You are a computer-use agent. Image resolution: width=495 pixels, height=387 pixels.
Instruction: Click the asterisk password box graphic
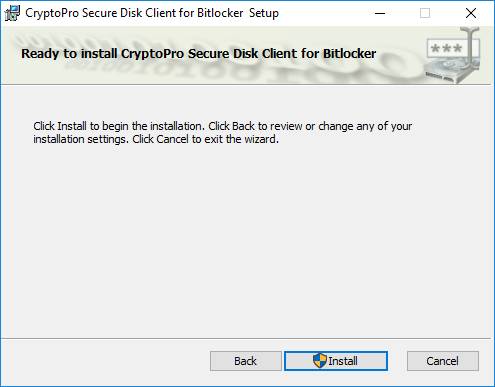point(447,49)
